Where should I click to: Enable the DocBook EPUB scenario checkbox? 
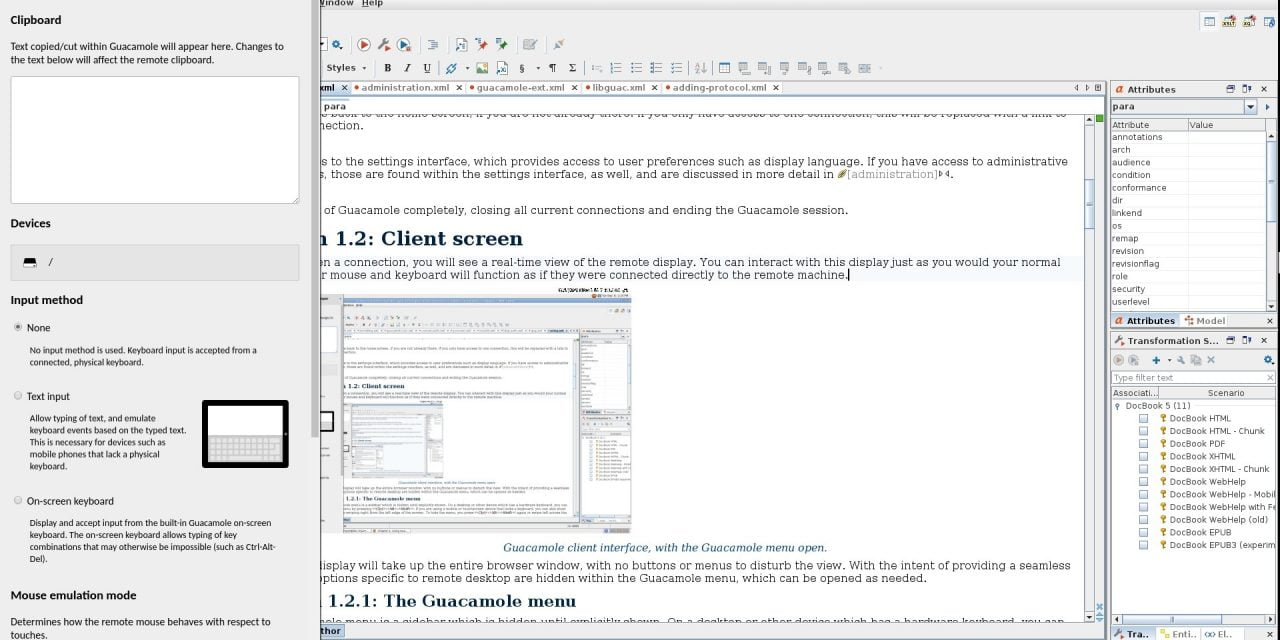(1143, 532)
